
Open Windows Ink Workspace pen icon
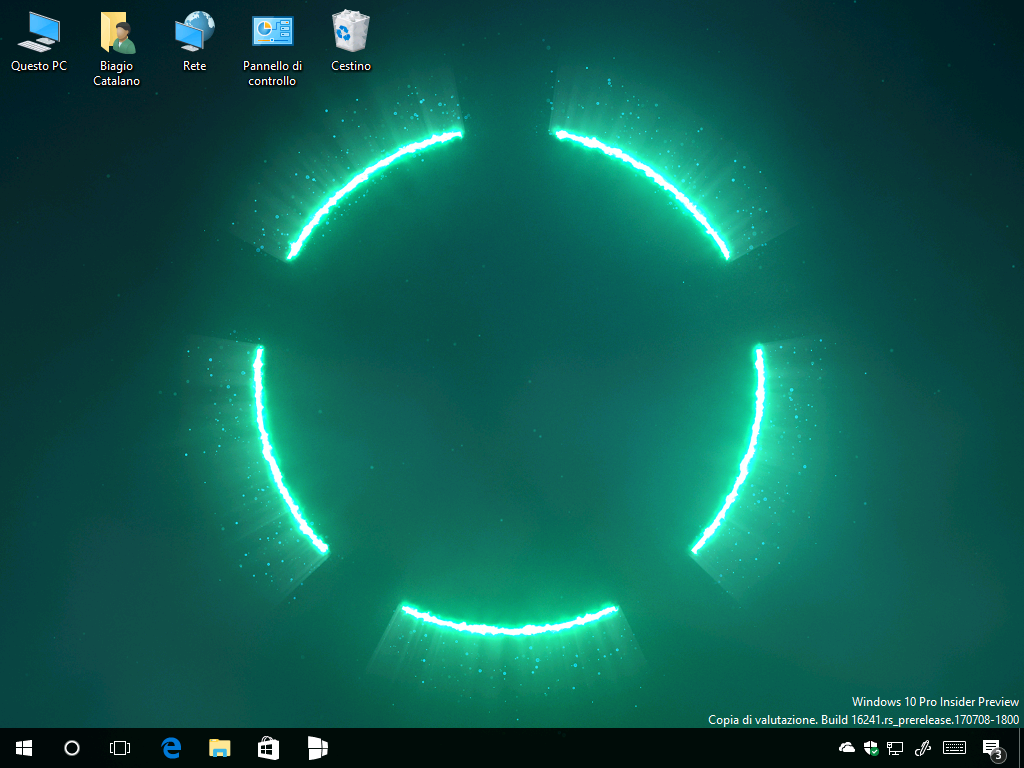922,748
